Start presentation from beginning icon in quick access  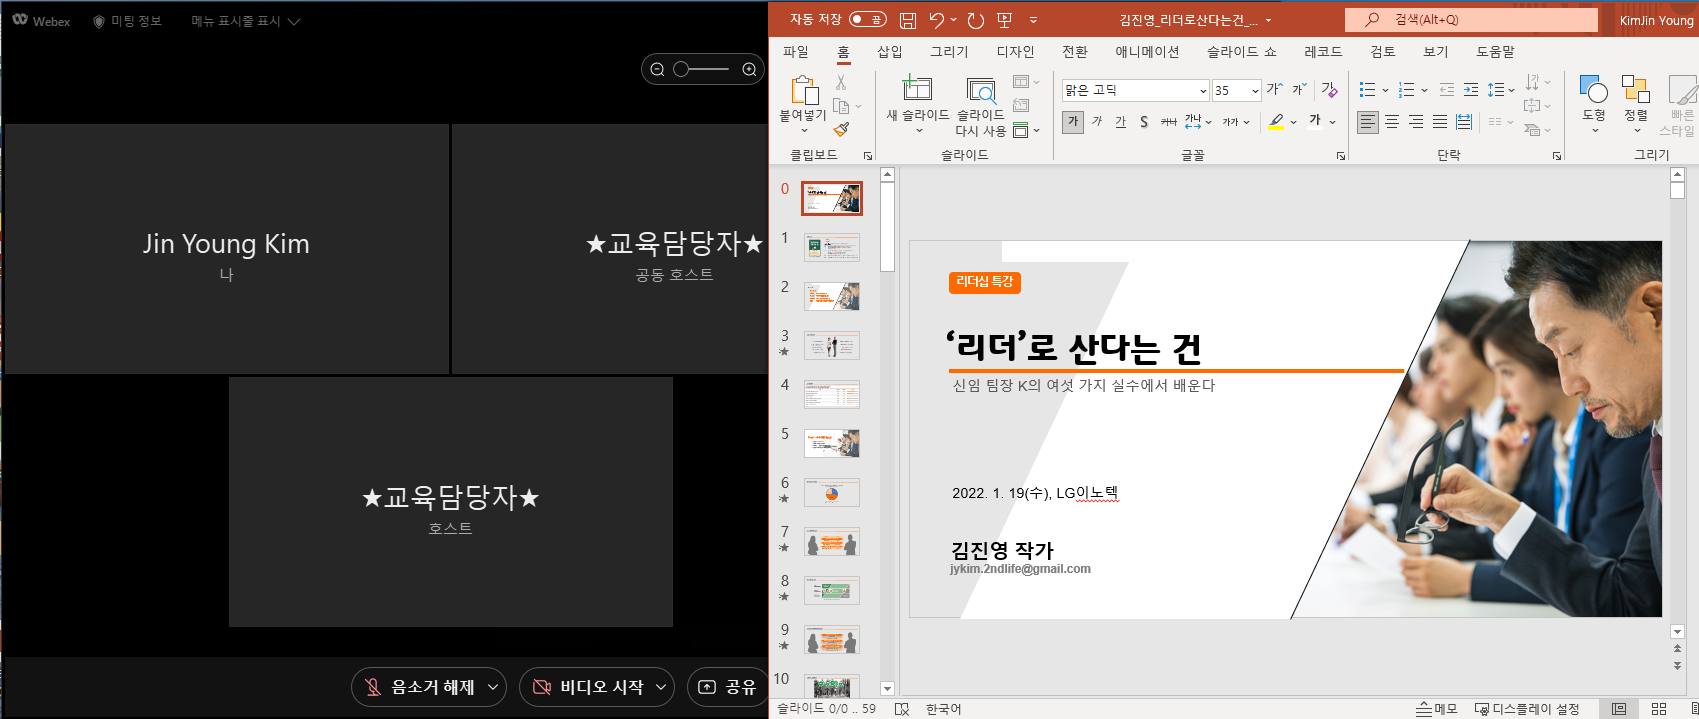coord(1005,20)
